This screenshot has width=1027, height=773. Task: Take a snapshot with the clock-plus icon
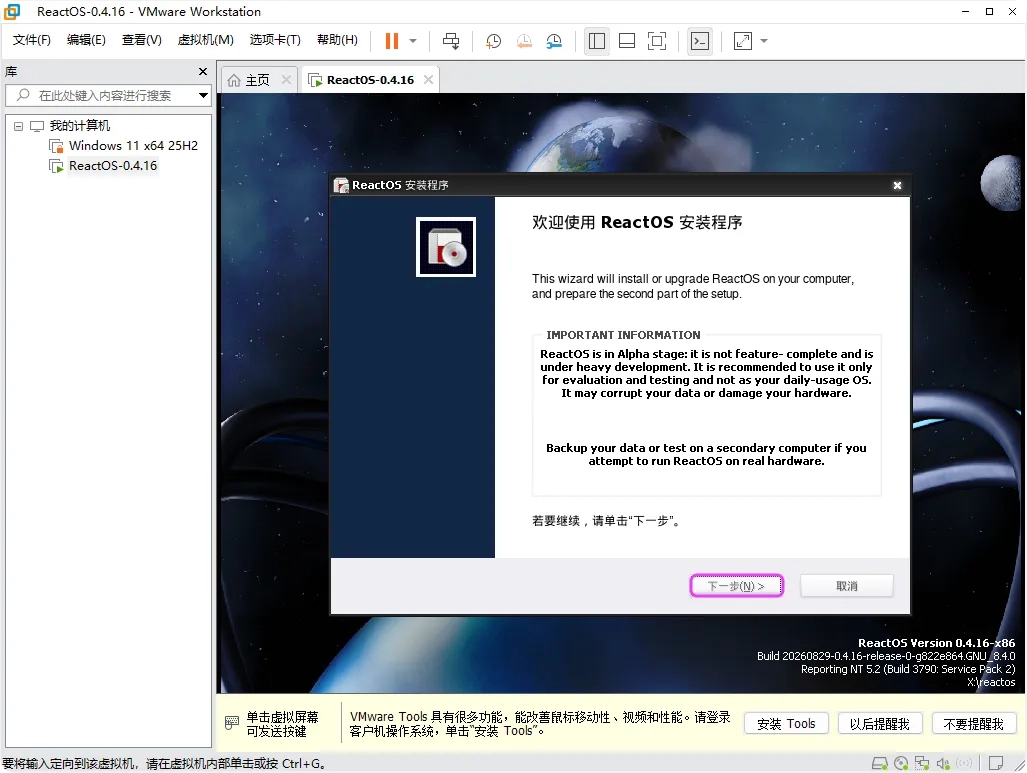click(493, 41)
